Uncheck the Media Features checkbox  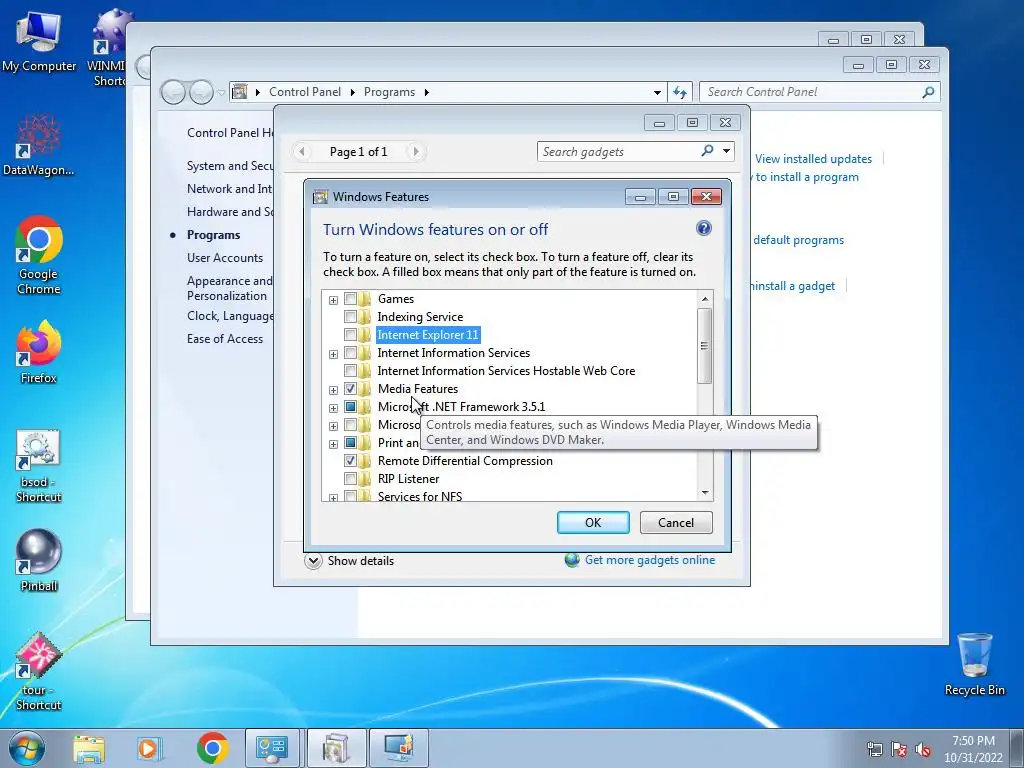coord(350,389)
